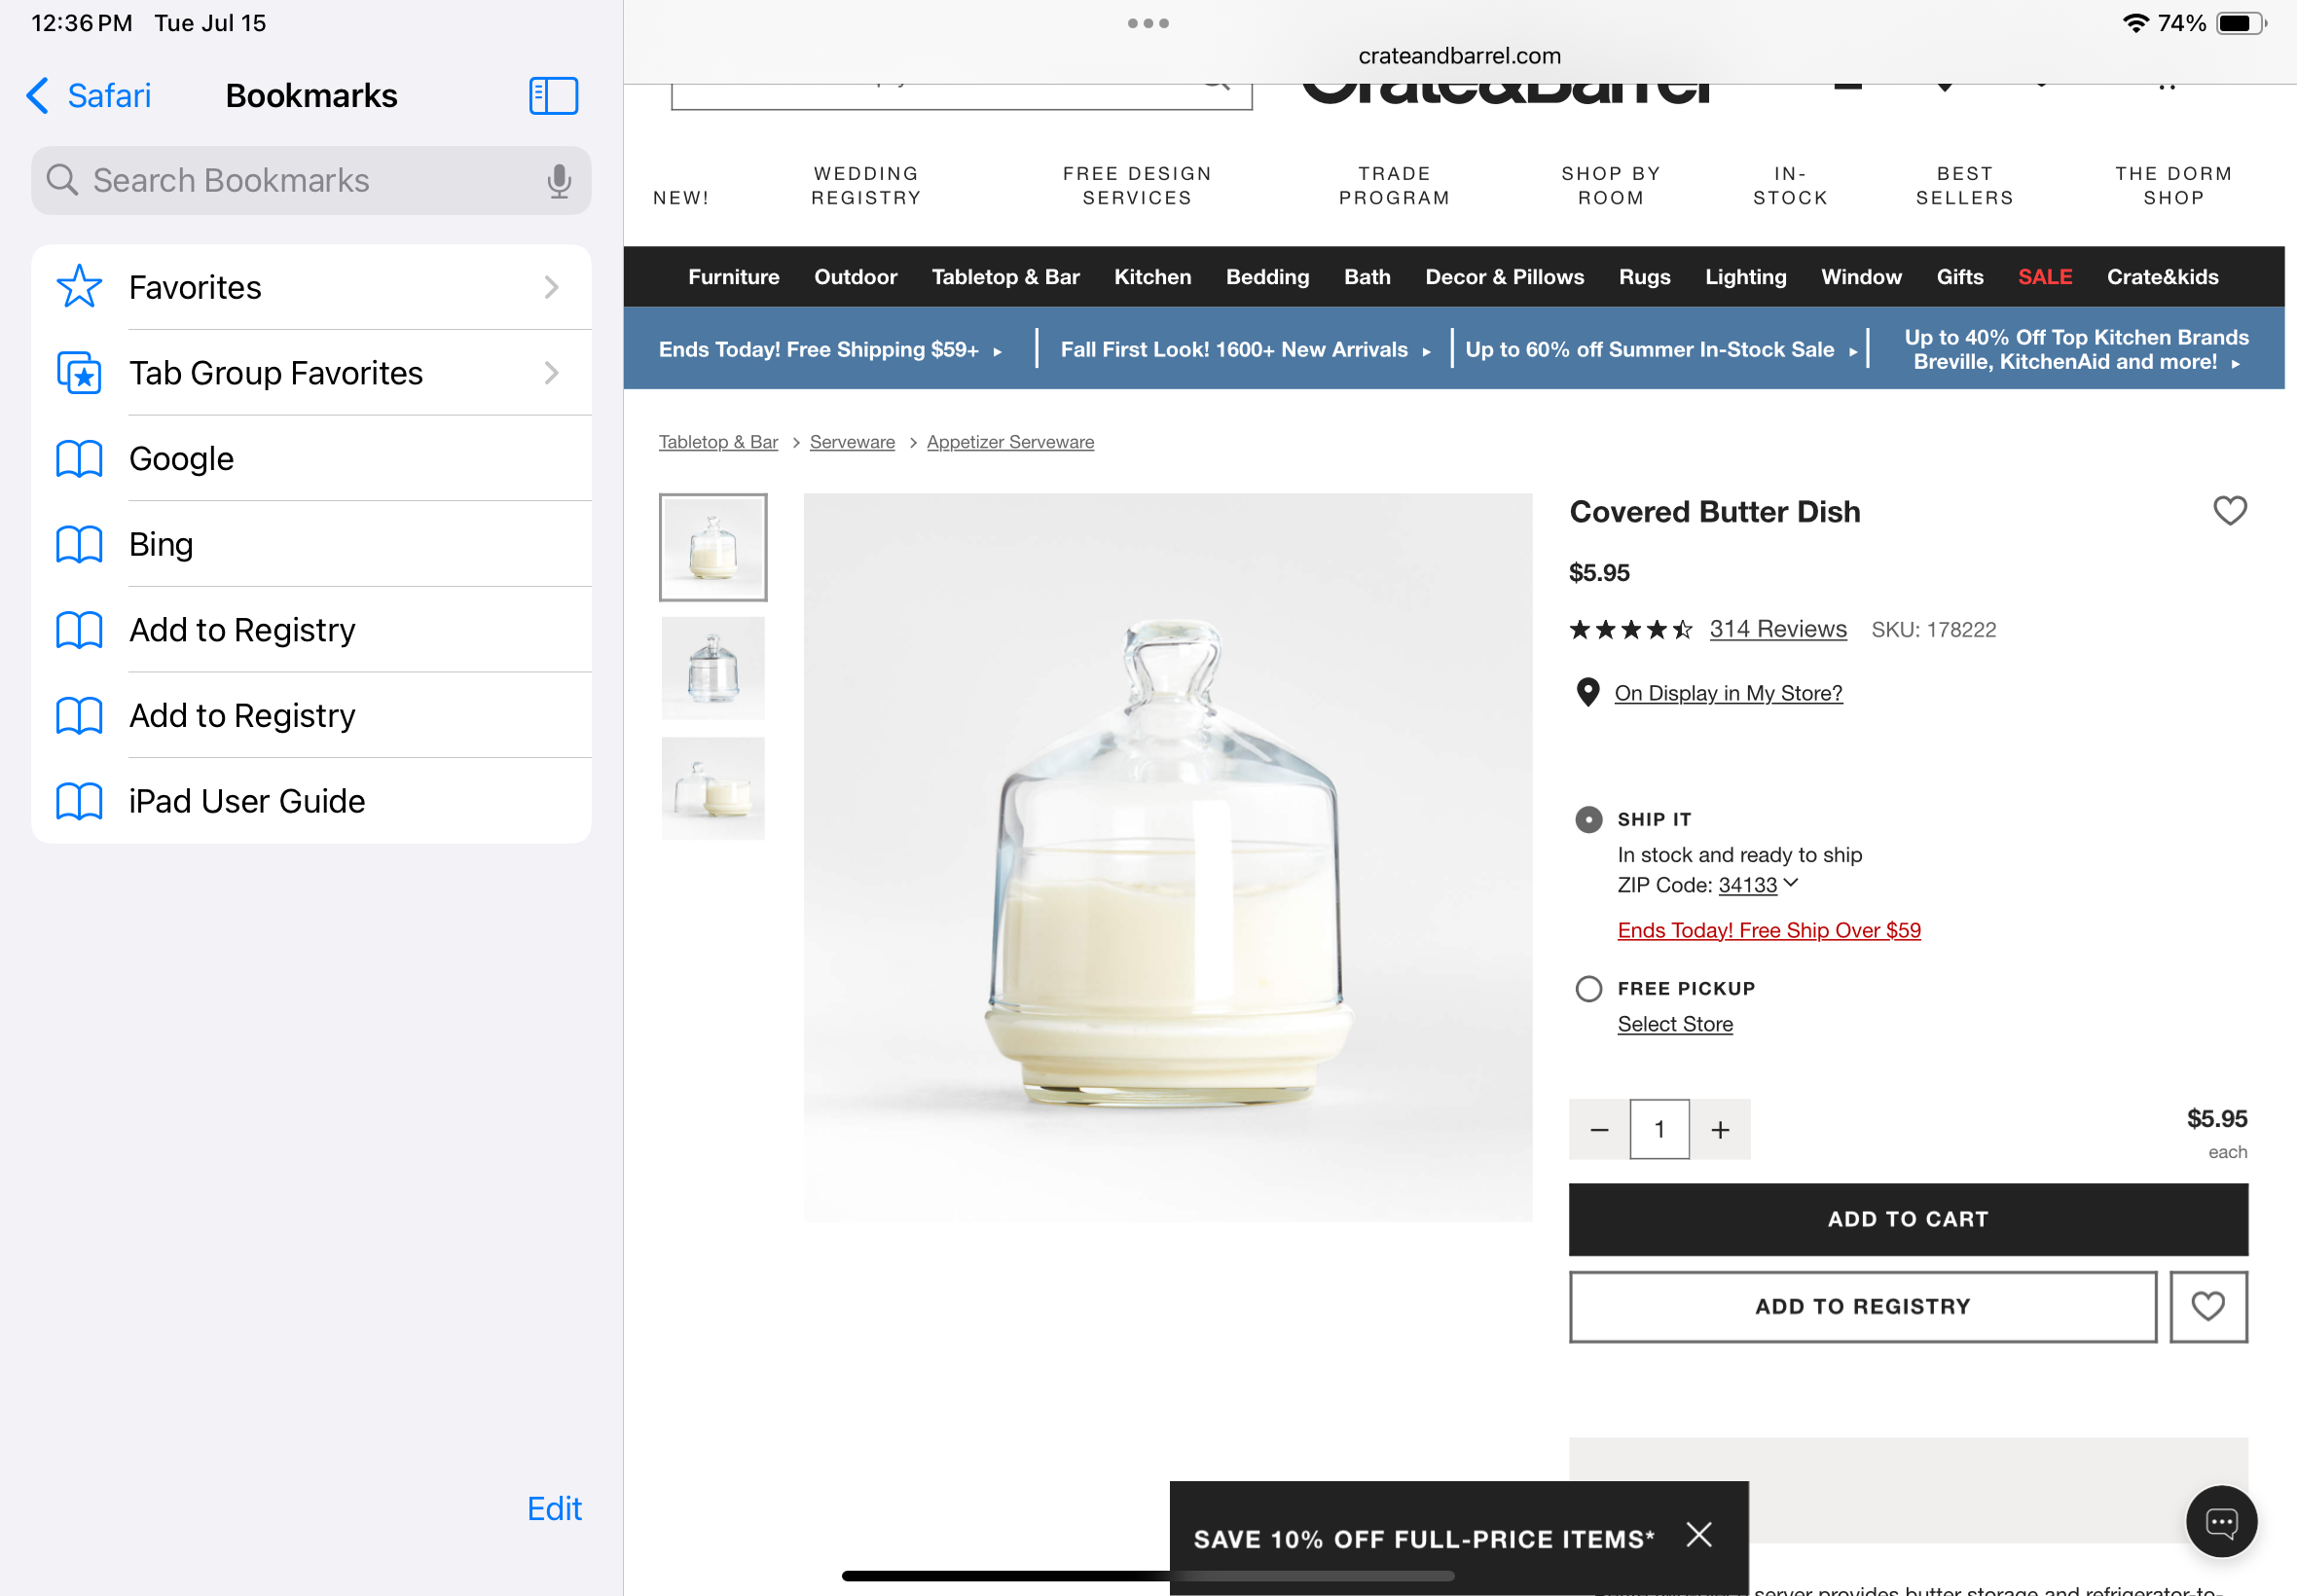Expand the Favorites bookmarks folder

click(x=311, y=288)
